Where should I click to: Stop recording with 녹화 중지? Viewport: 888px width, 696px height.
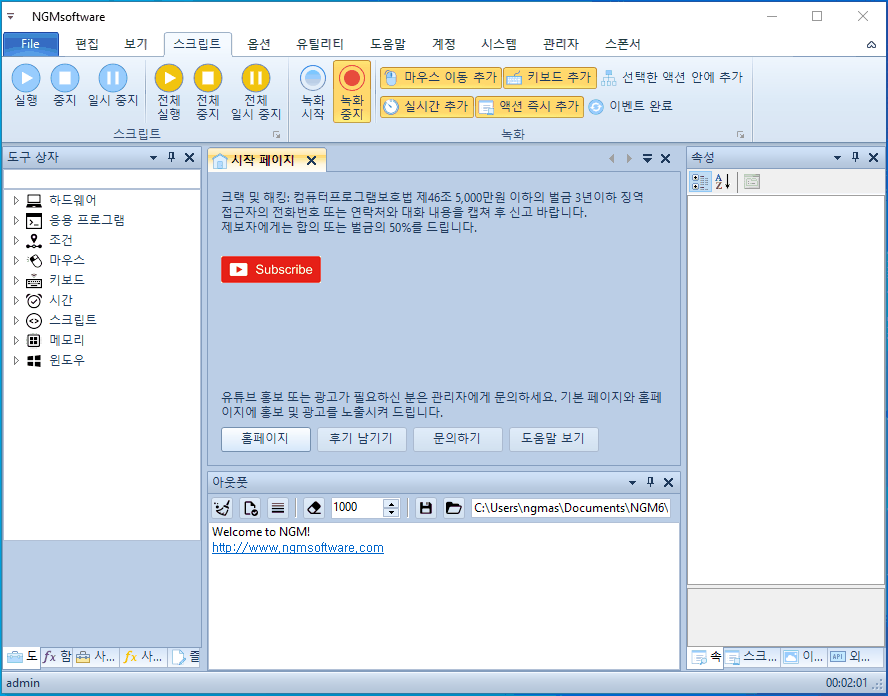pyautogui.click(x=352, y=92)
